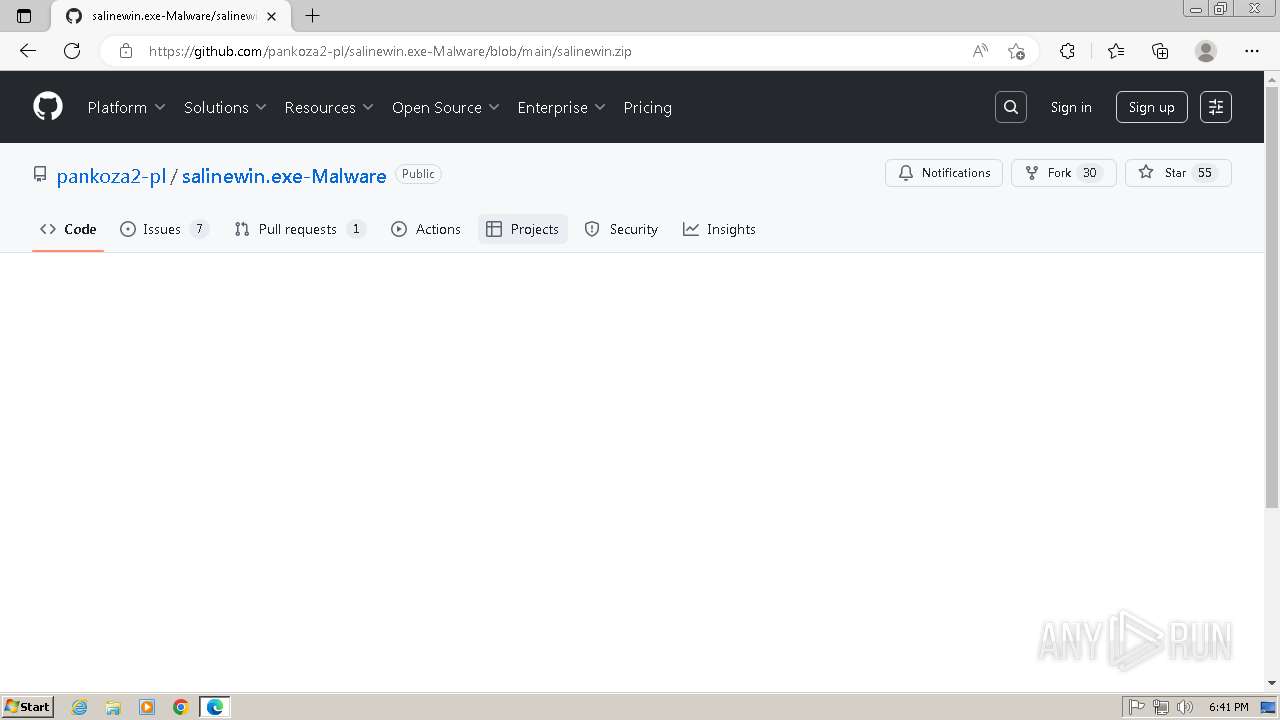Open GitHub search magnifier button
Image resolution: width=1280 pixels, height=720 pixels.
click(x=1011, y=107)
